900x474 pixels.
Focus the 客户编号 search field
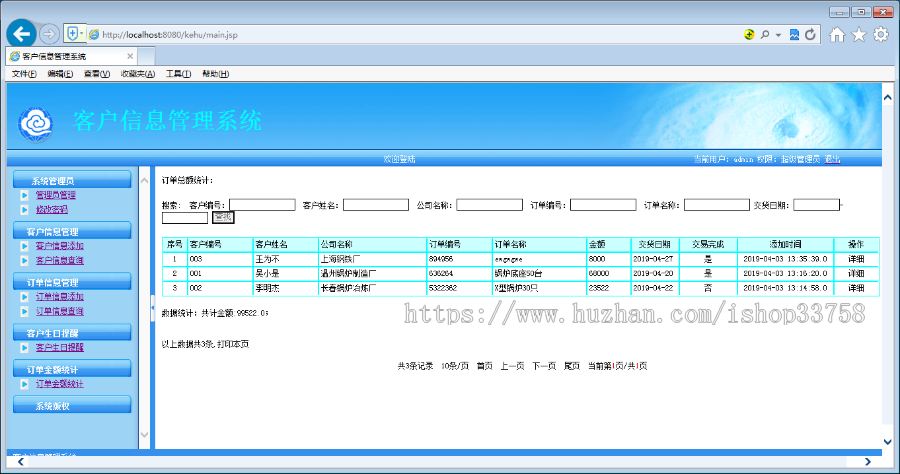pos(262,205)
